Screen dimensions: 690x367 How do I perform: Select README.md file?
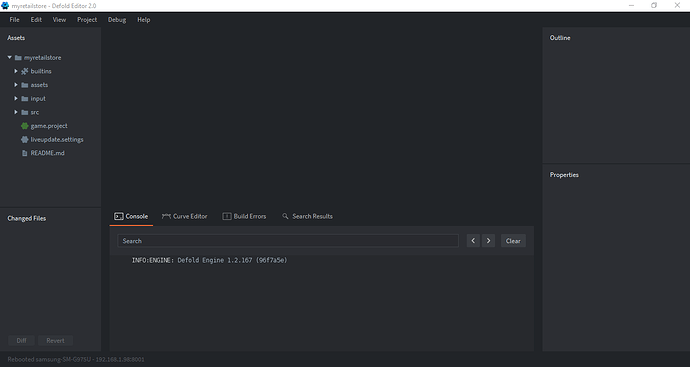coord(48,153)
